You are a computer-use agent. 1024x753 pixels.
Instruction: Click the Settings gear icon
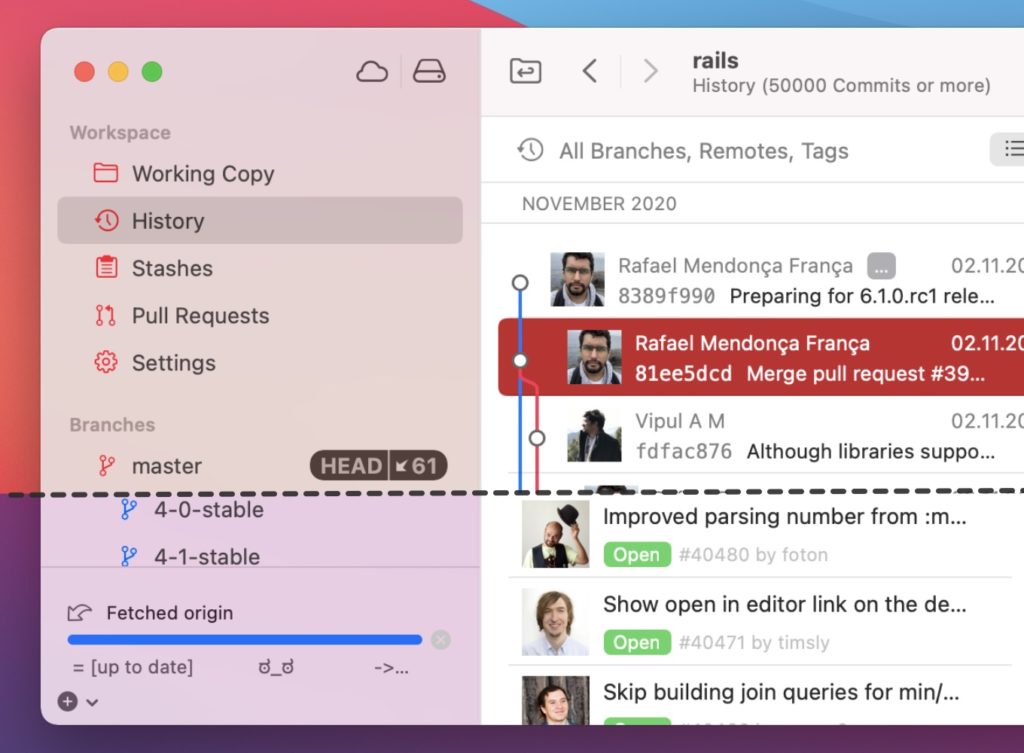point(106,362)
